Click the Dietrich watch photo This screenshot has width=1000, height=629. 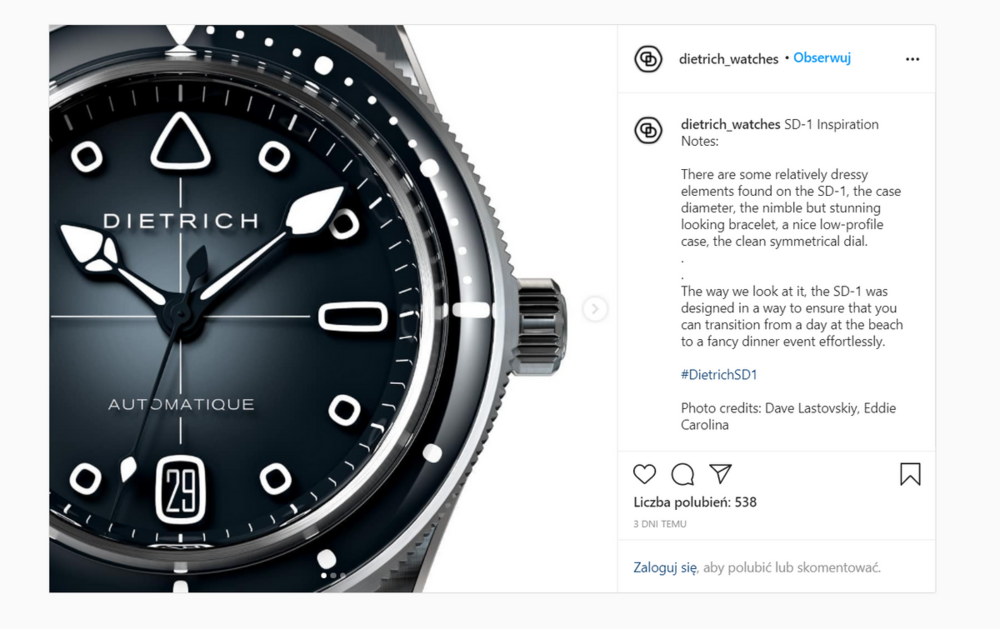pyautogui.click(x=333, y=309)
